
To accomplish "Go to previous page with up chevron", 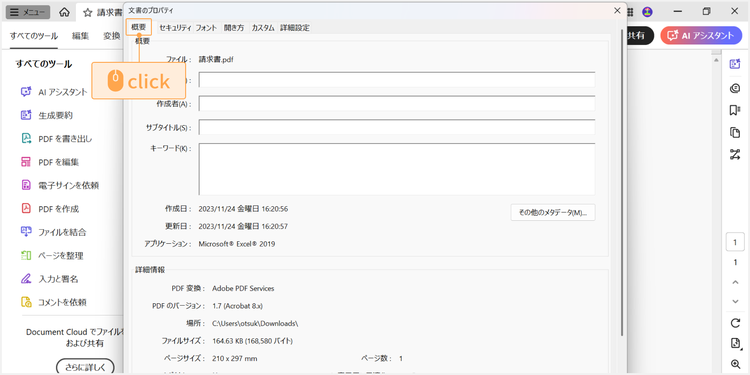I will click(x=736, y=283).
